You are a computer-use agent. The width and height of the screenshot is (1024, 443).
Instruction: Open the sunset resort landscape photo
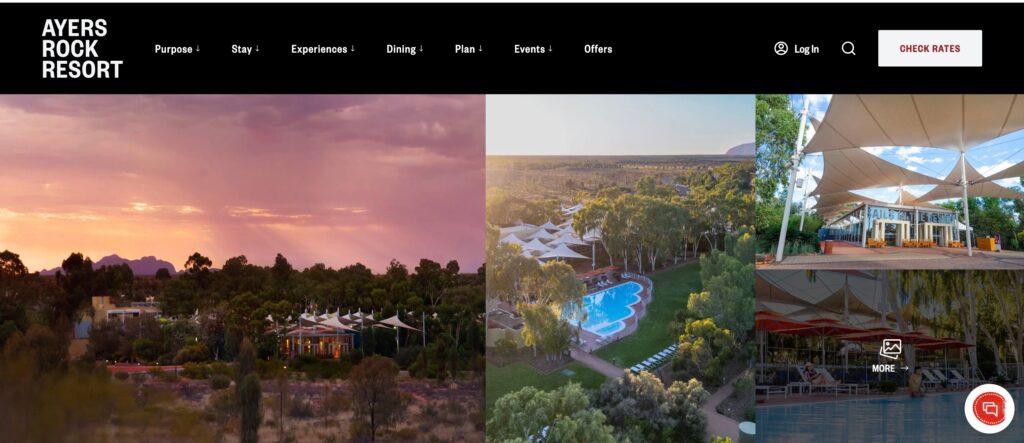coord(242,269)
